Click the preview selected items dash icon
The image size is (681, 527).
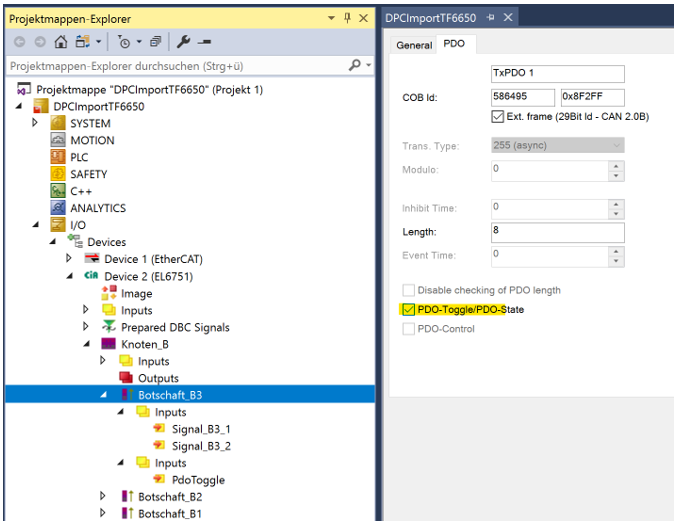204,42
